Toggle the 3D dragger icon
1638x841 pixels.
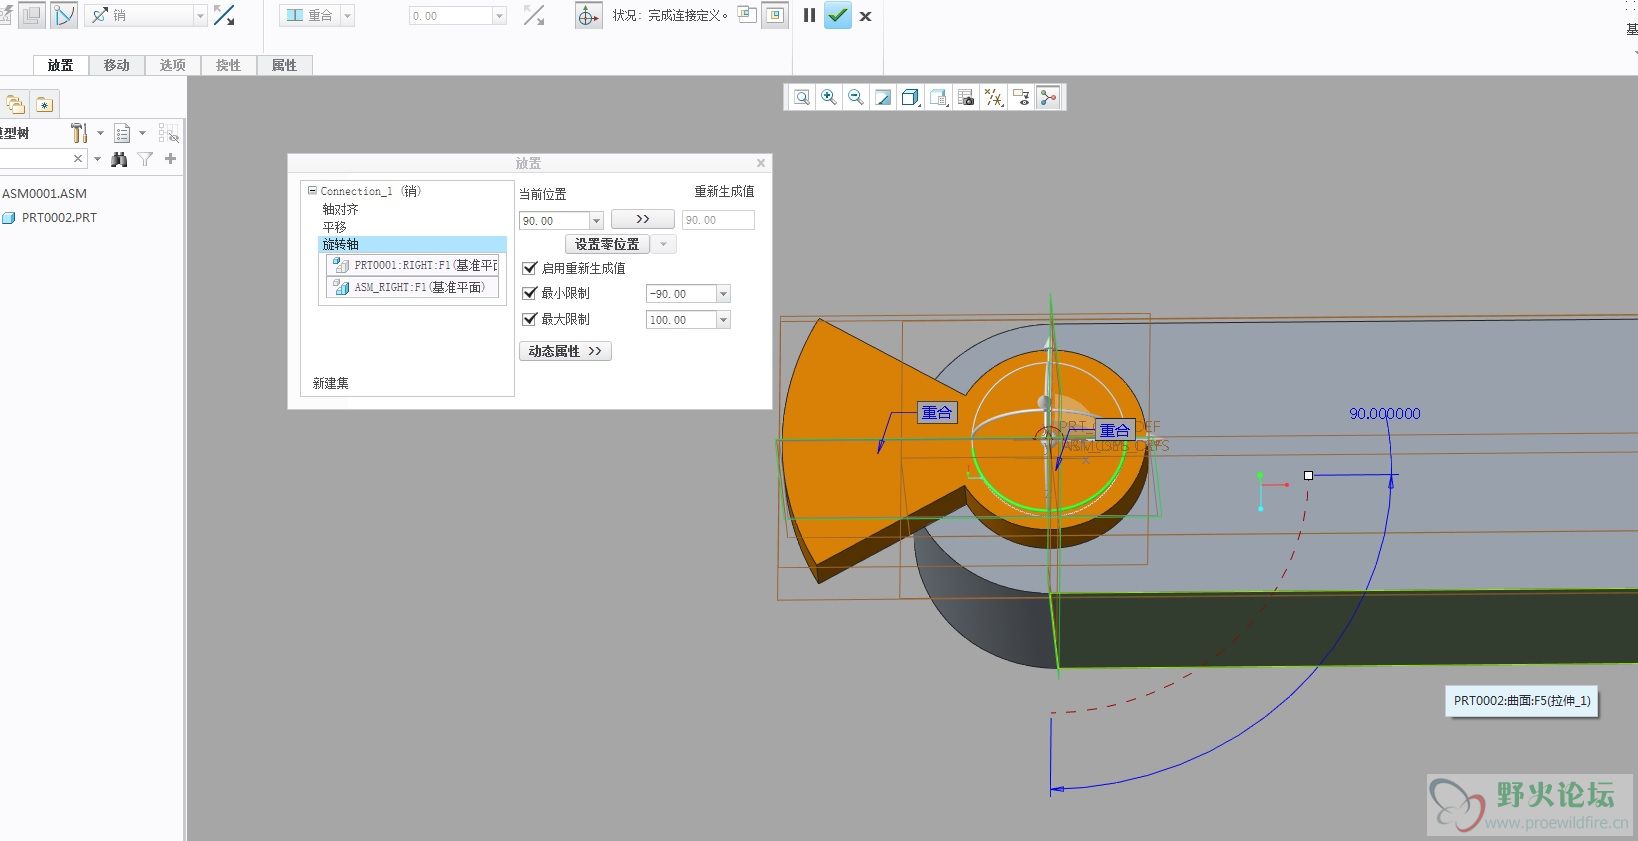589,16
